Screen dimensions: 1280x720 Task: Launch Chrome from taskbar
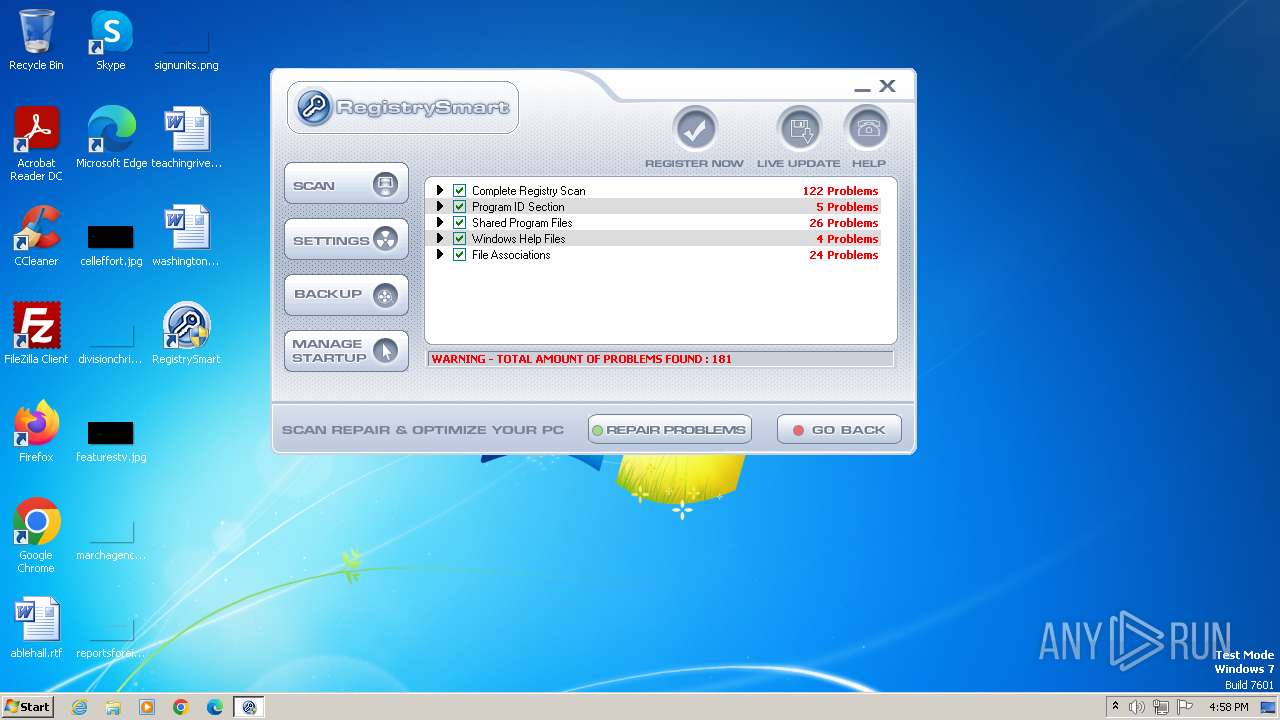pos(181,707)
